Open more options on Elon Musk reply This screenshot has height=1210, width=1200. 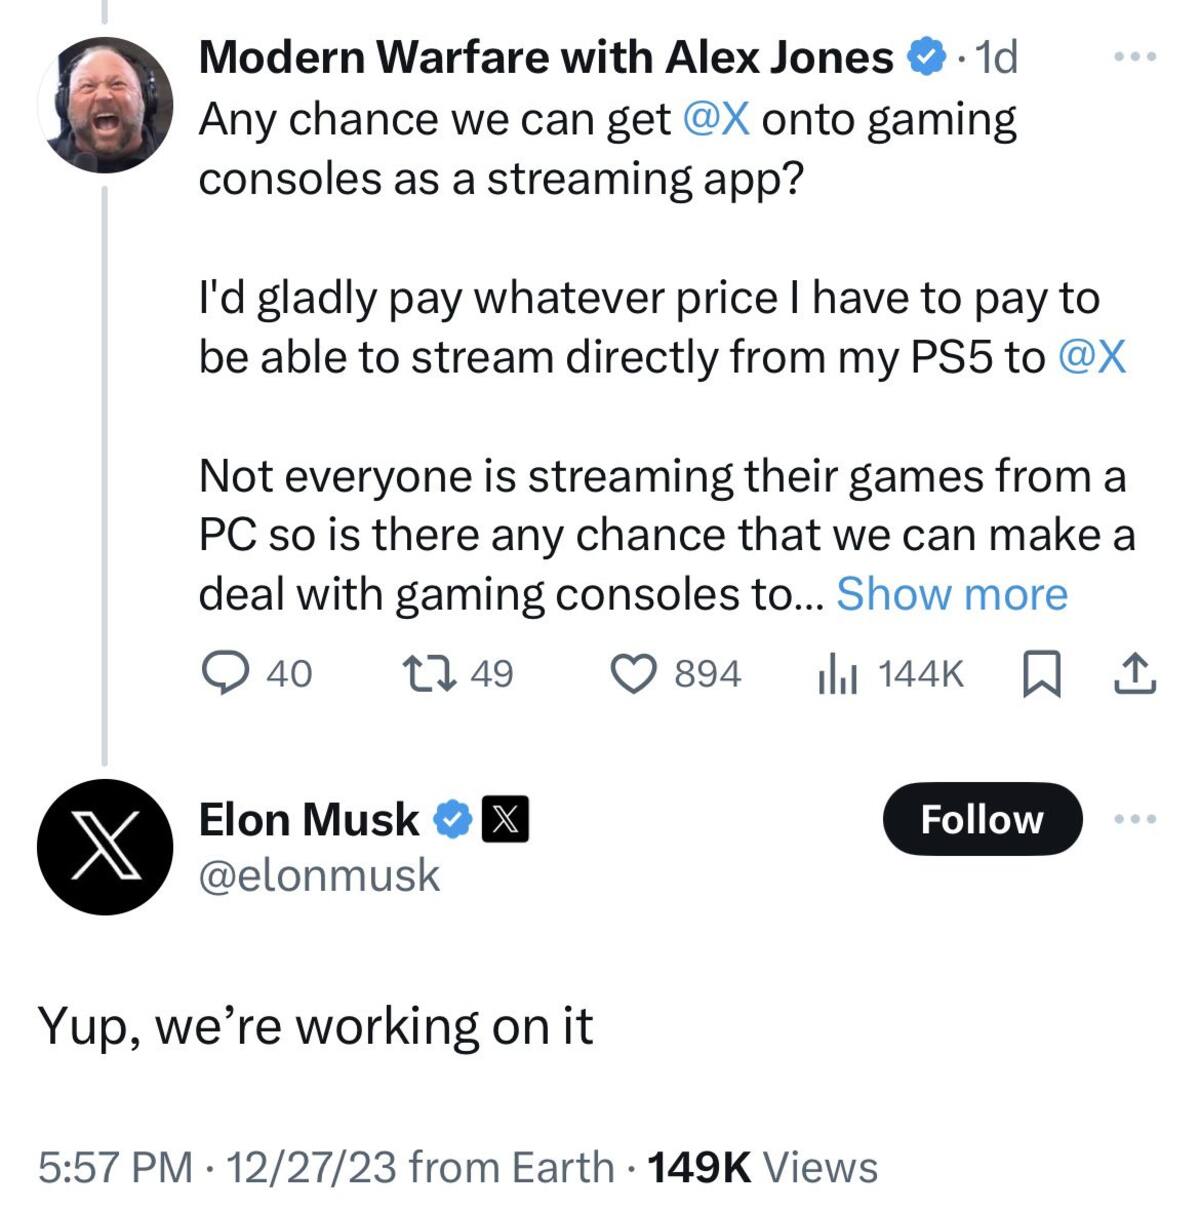[1136, 819]
